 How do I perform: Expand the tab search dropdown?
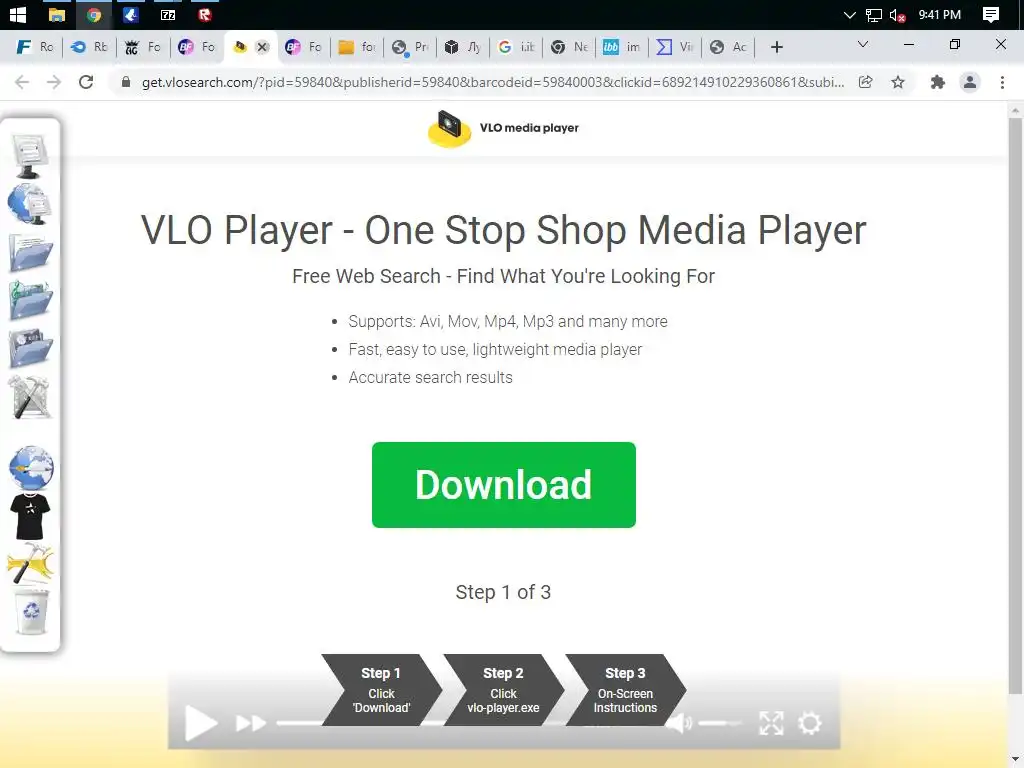pyautogui.click(x=863, y=44)
